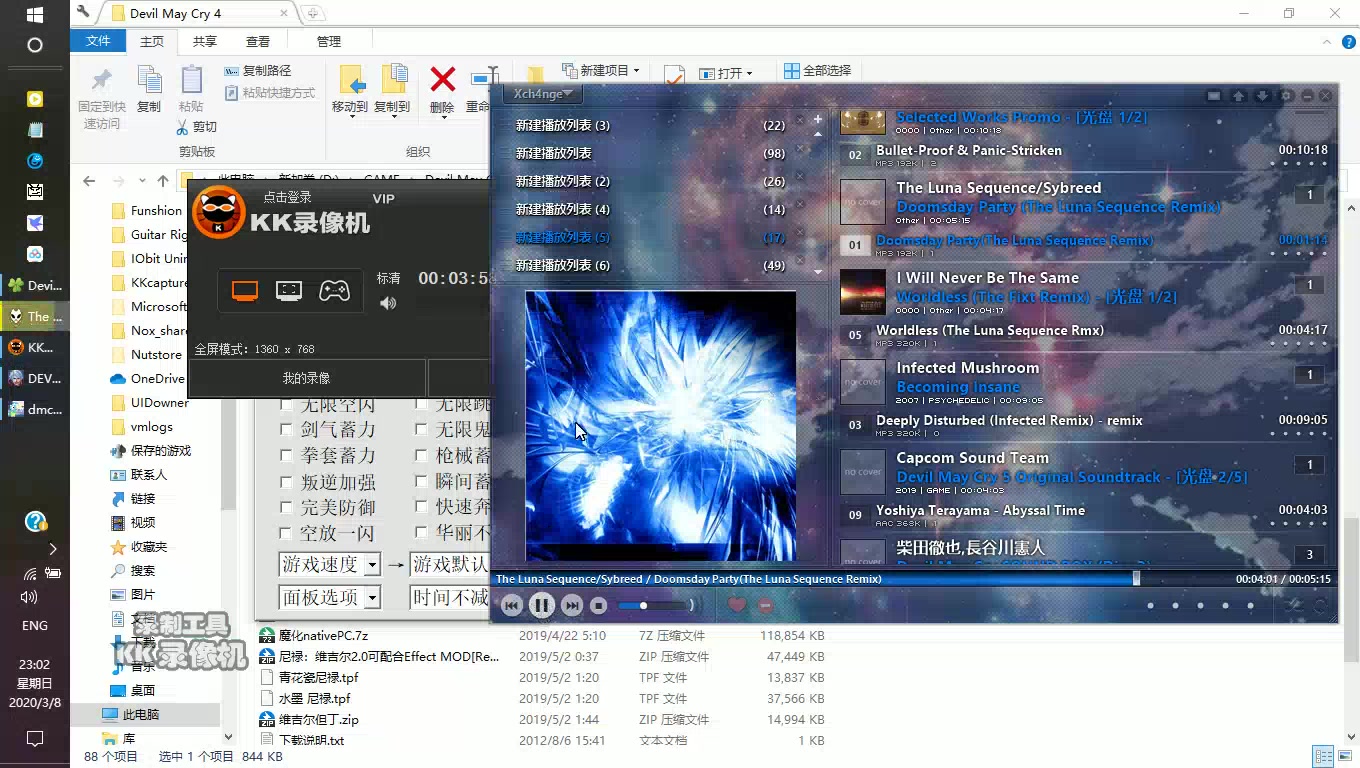This screenshot has width=1360, height=768.
Task: Select fullscreen recording mode in KK recorder
Action: click(x=245, y=291)
